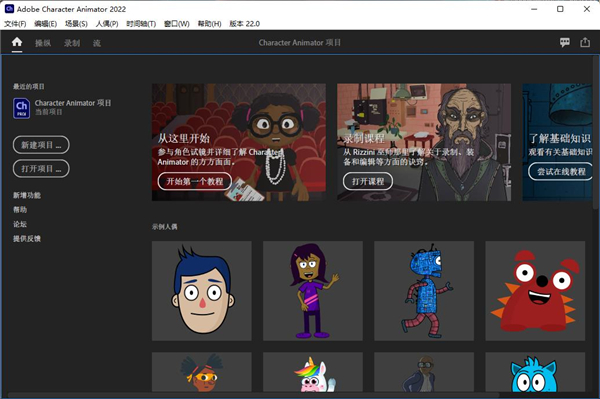Click the 打开课程 button
The height and width of the screenshot is (399, 600).
click(x=368, y=181)
